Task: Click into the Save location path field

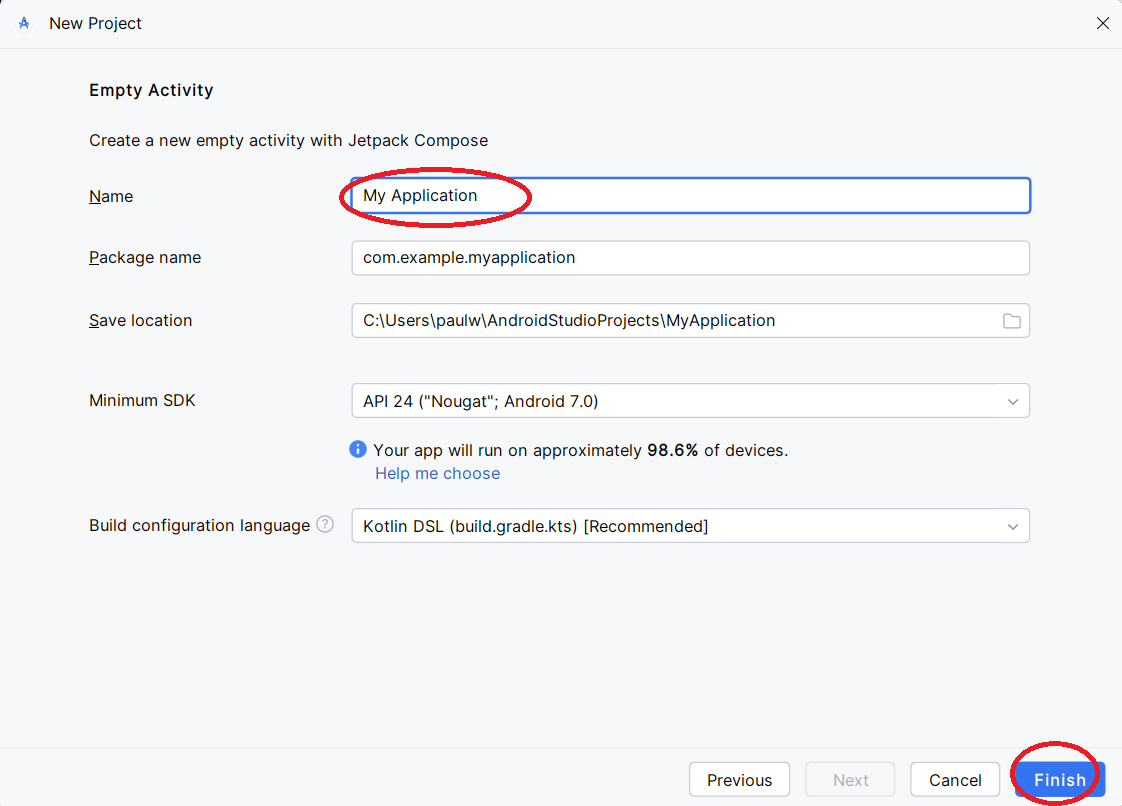Action: pos(670,321)
